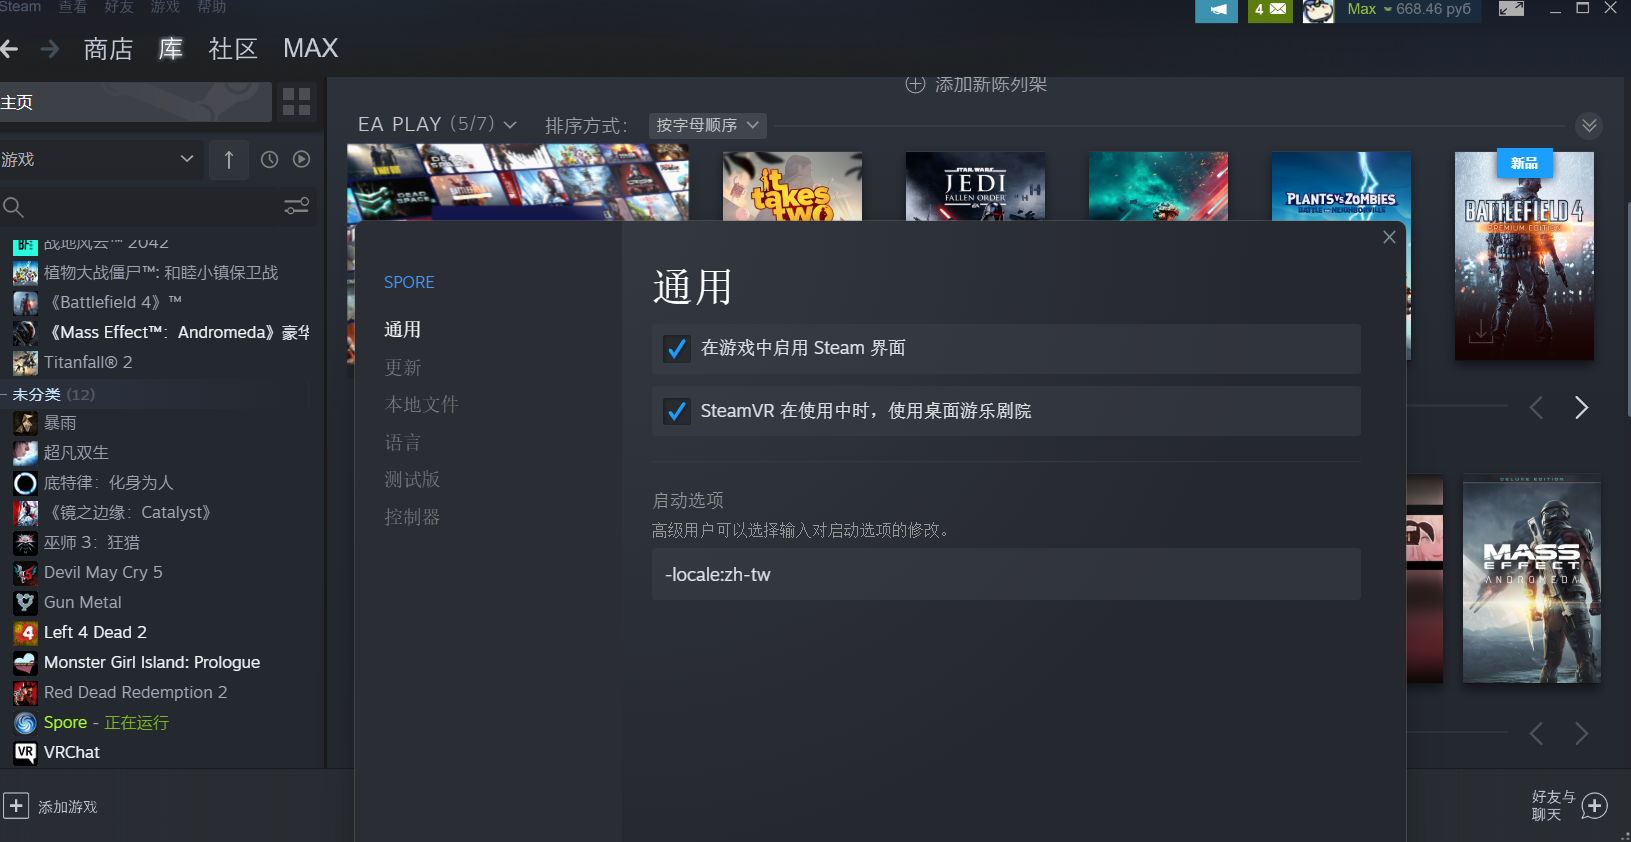Open Mass Effect Andromeda cover art

click(x=1532, y=580)
